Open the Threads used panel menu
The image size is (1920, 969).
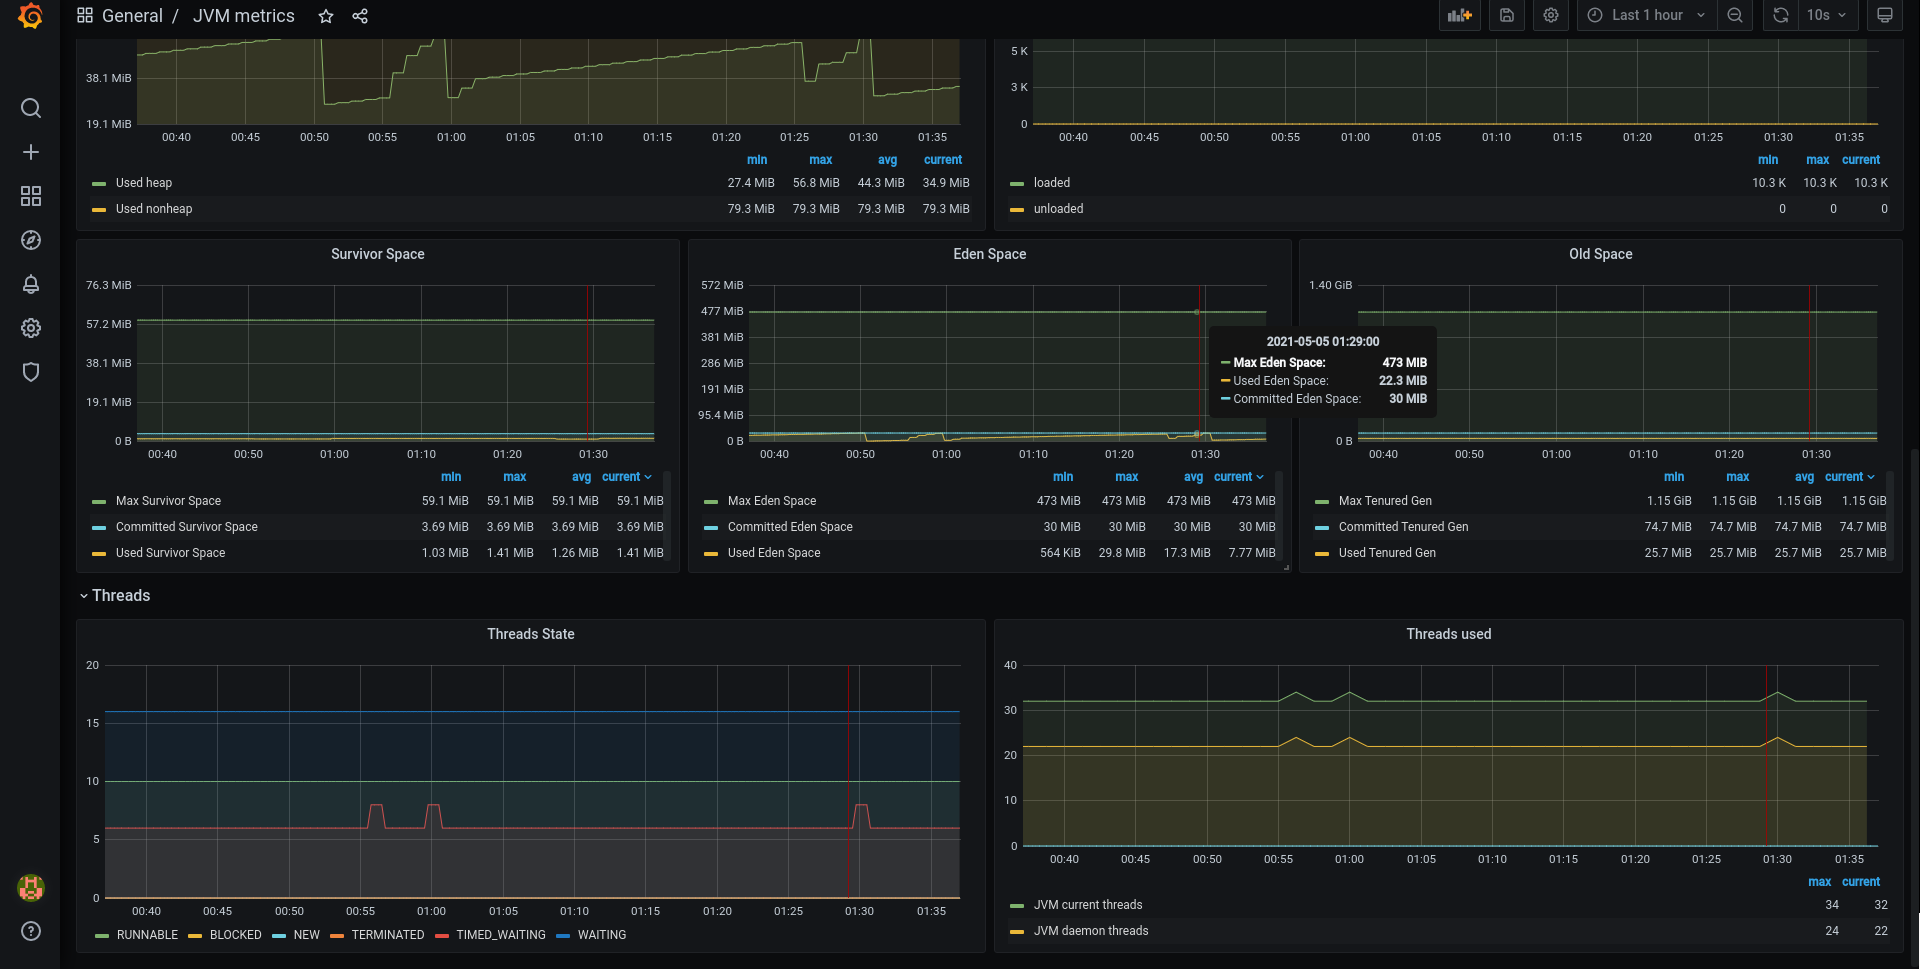point(1449,634)
